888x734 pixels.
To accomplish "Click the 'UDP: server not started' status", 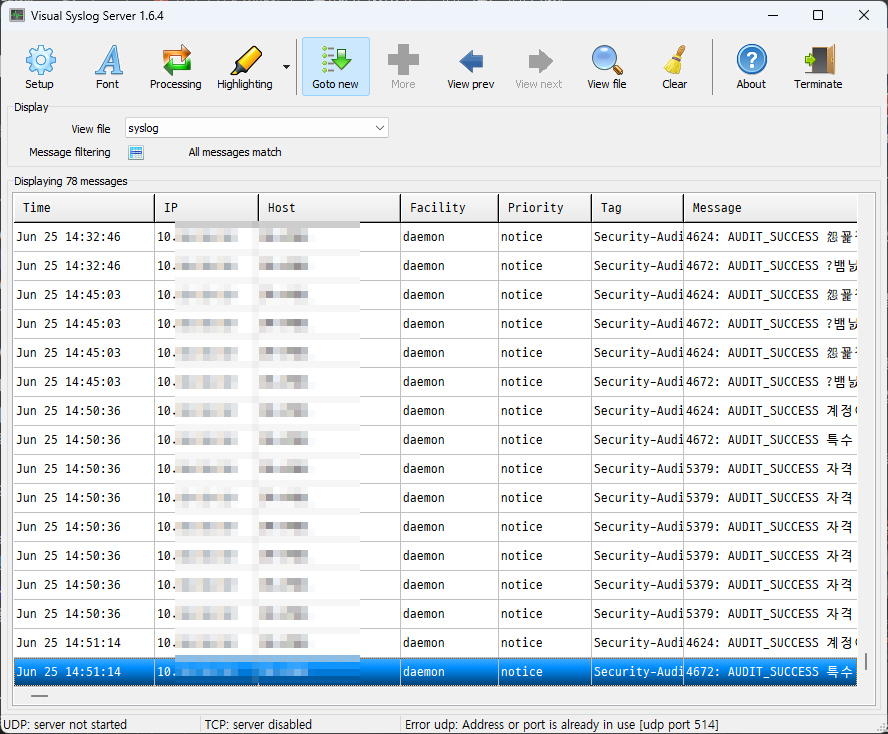I will (65, 724).
